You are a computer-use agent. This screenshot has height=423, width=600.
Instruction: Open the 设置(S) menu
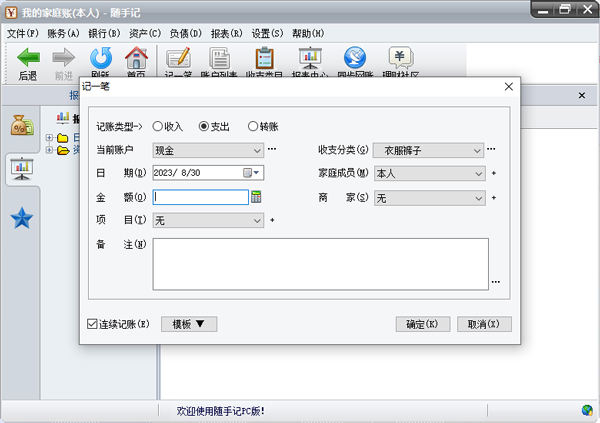[267, 34]
